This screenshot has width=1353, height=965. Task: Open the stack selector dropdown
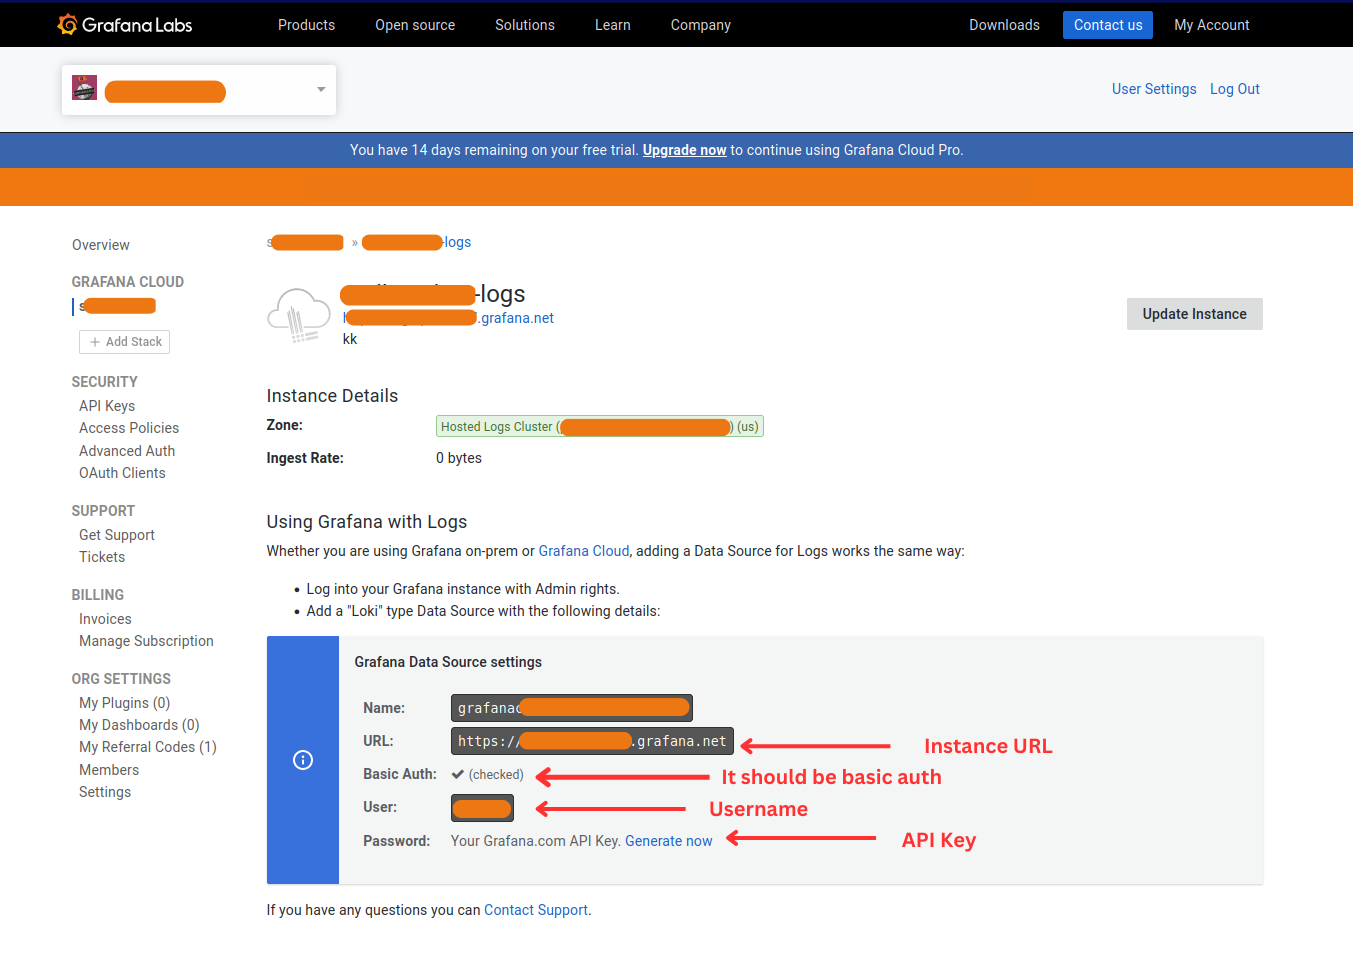[x=320, y=89]
